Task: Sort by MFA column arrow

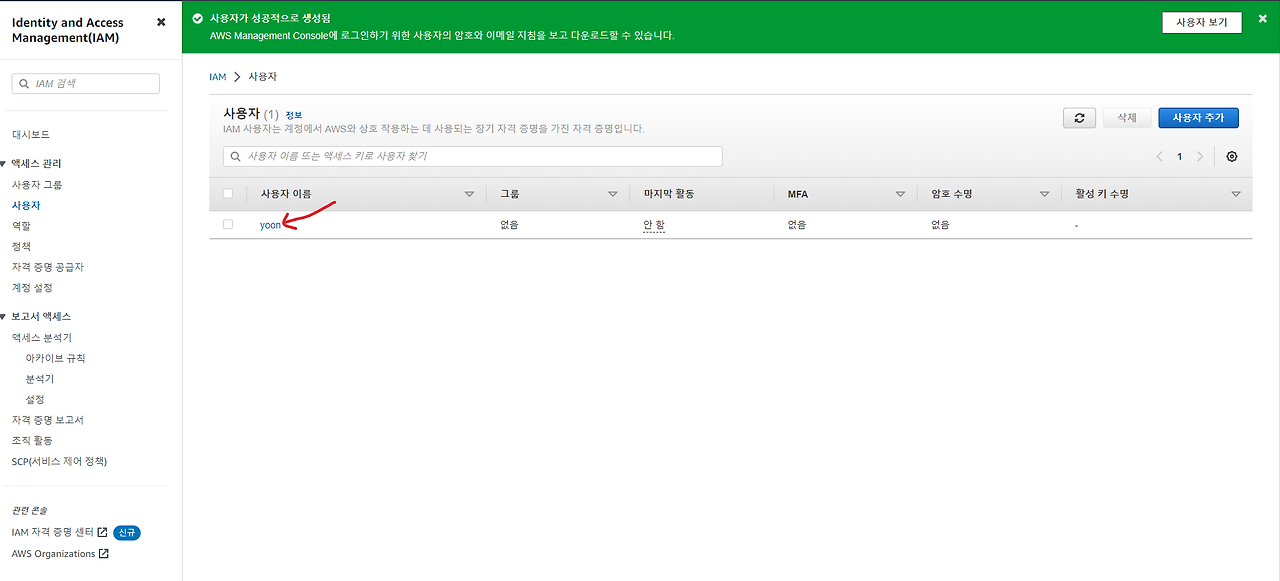Action: tap(900, 194)
